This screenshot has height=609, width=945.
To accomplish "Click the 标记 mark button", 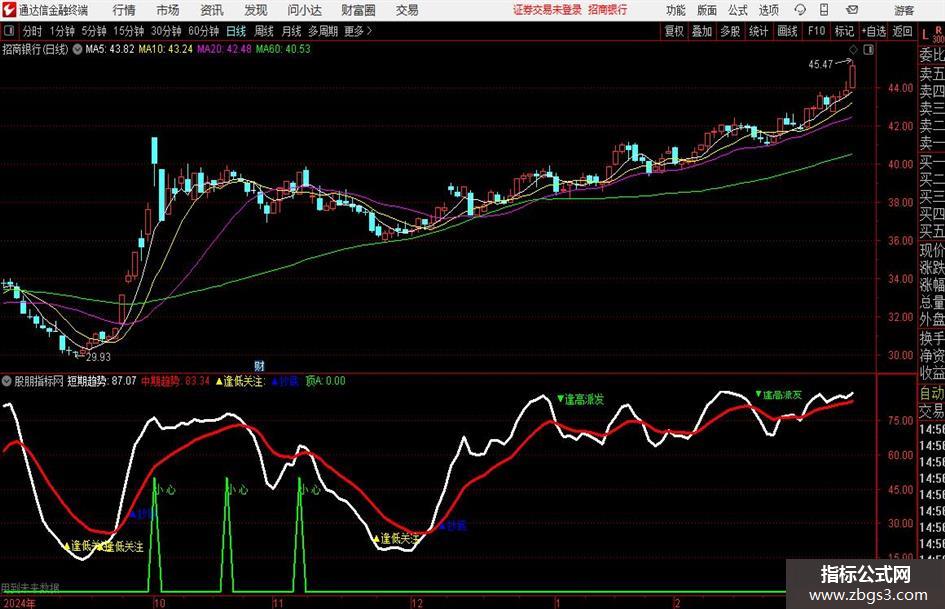I will point(844,31).
